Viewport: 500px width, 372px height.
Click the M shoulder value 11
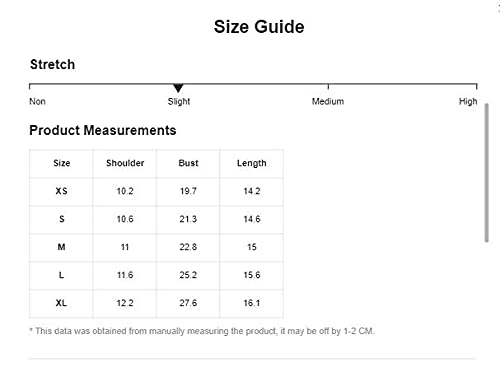[125, 247]
